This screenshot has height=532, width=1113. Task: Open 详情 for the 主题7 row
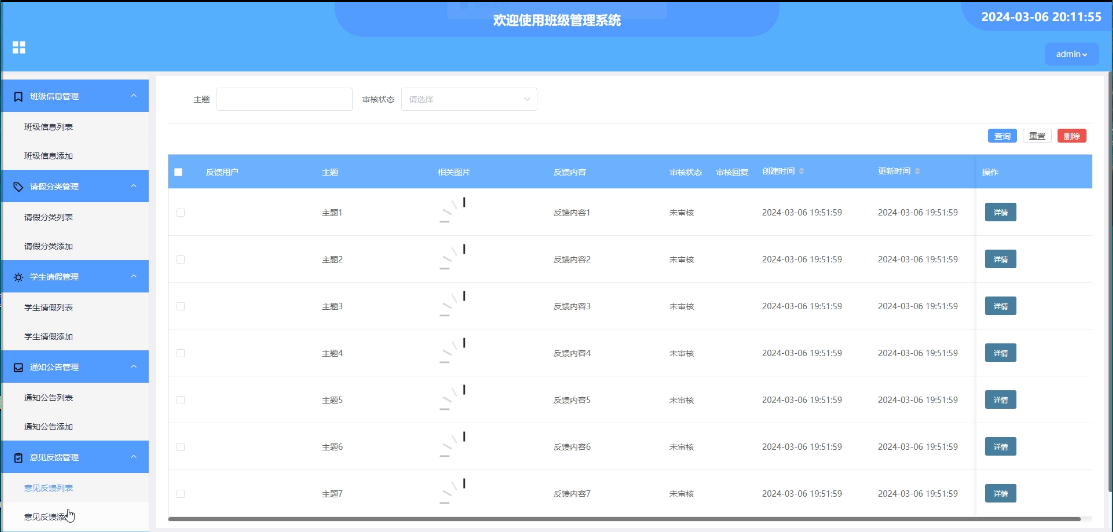pos(1000,494)
